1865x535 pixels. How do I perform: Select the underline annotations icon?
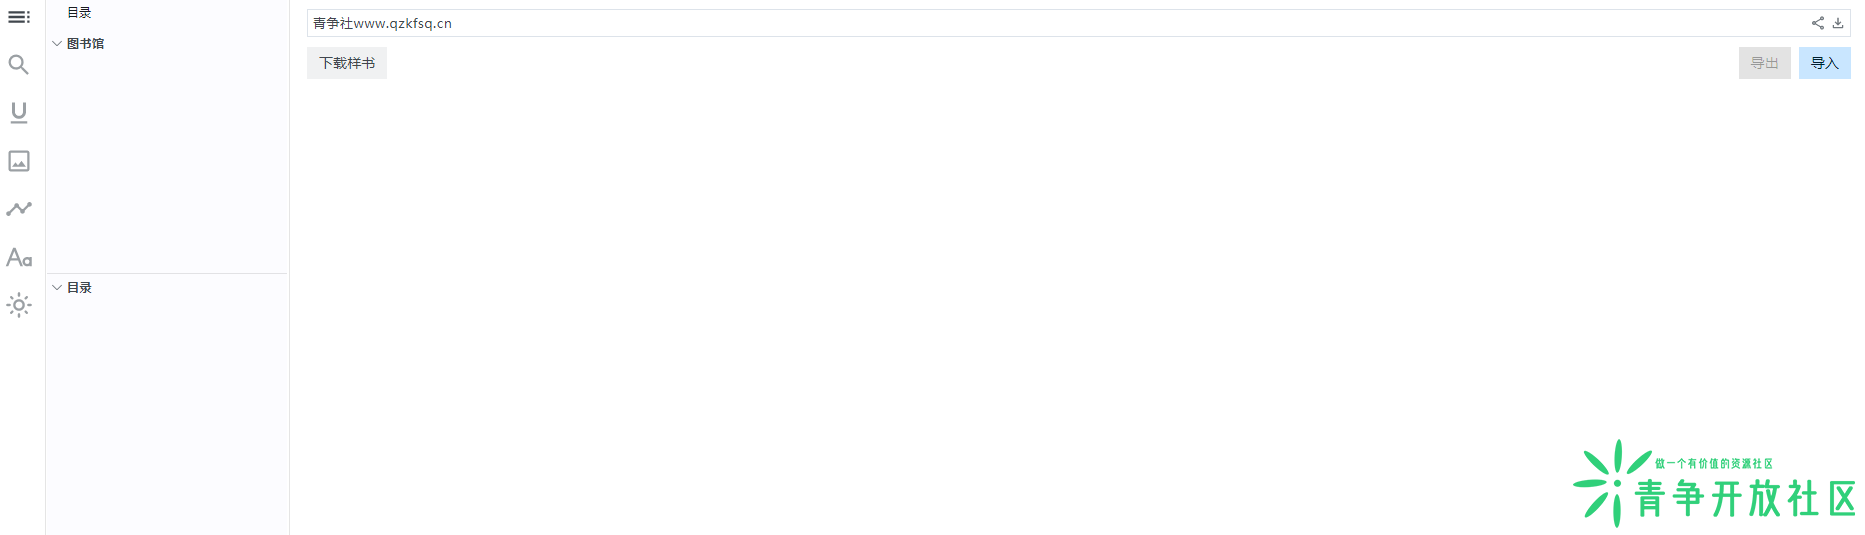pyautogui.click(x=19, y=113)
